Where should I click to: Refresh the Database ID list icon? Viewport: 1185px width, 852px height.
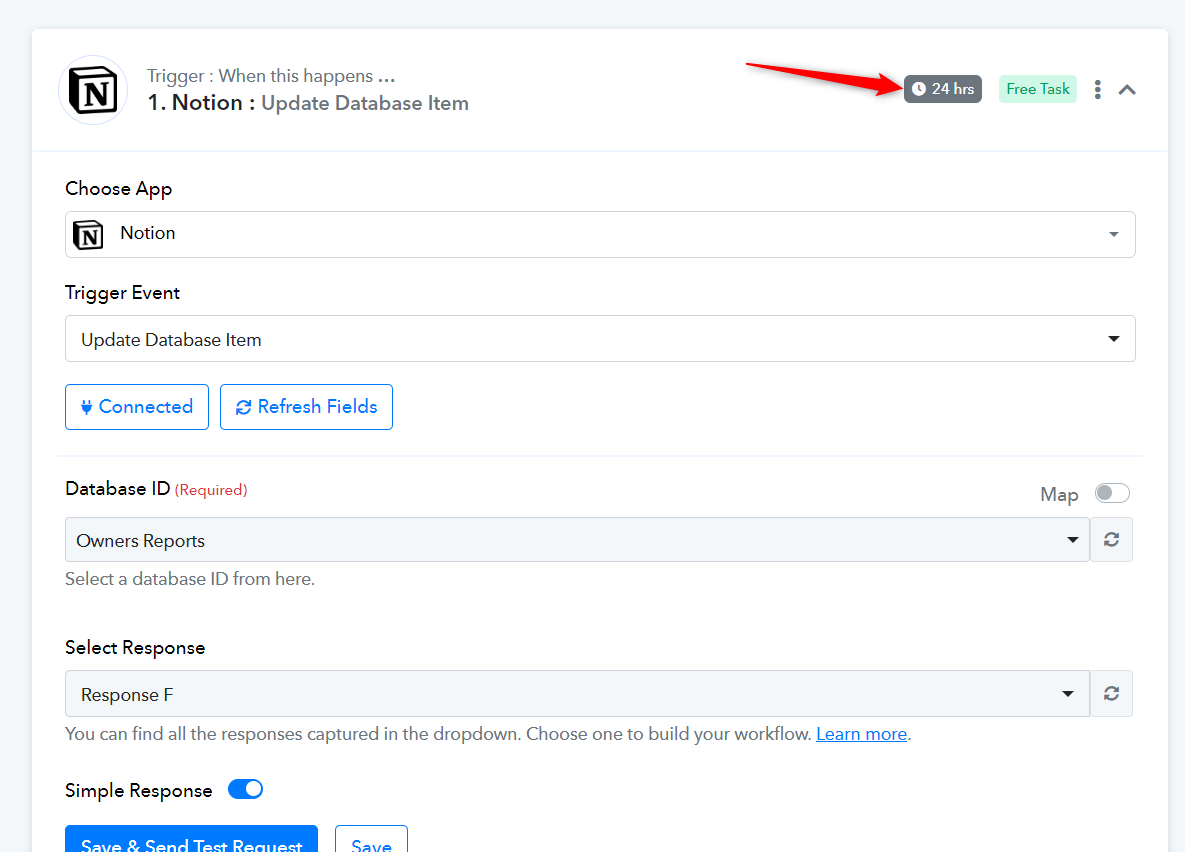click(x=1111, y=540)
